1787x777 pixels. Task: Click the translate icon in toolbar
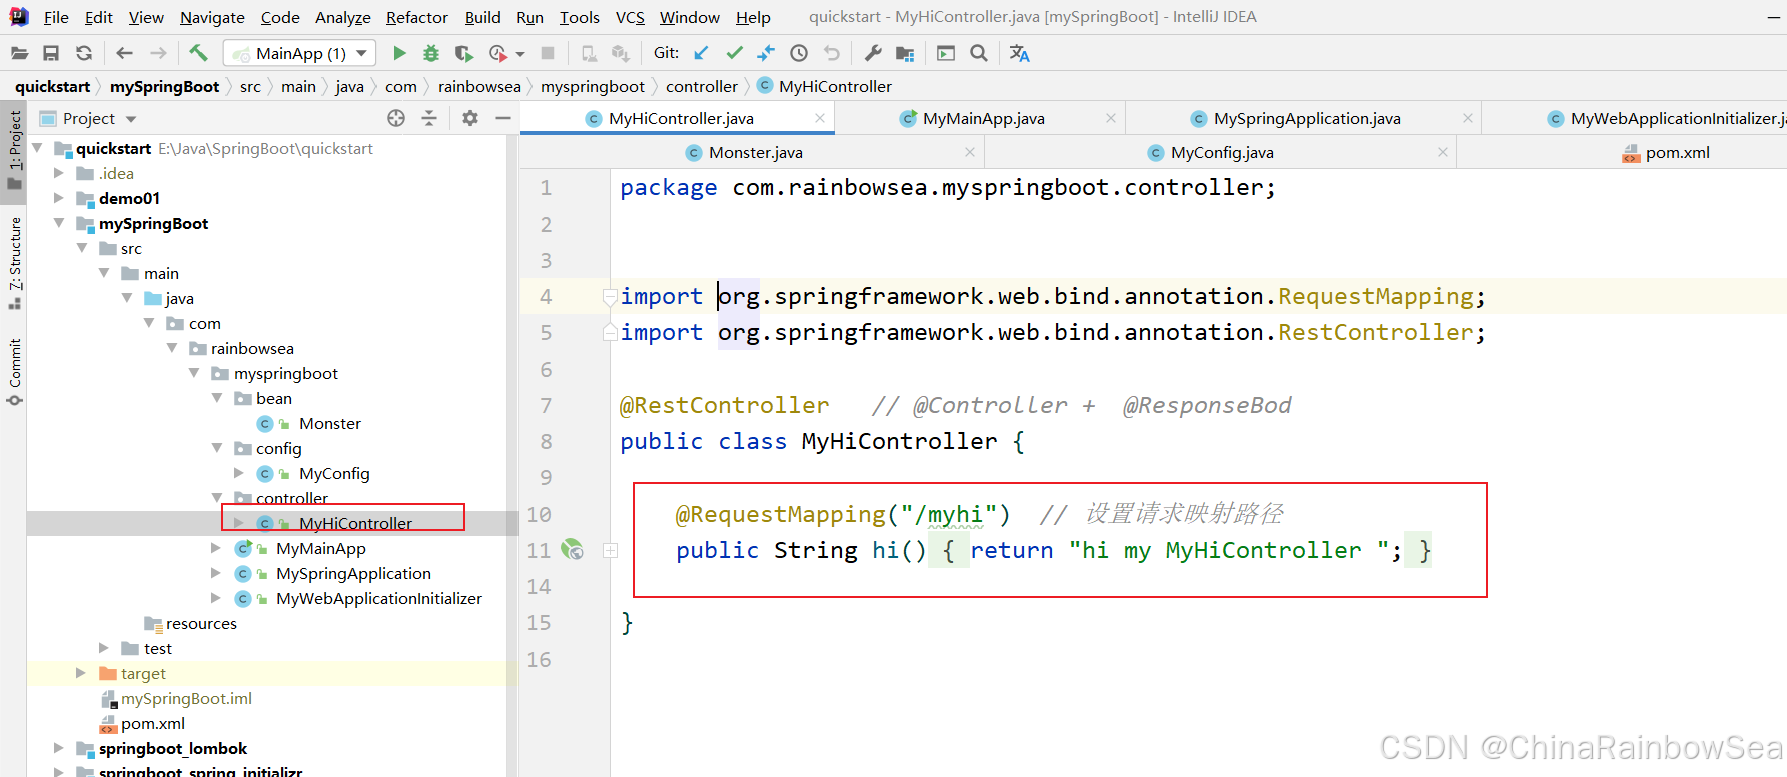point(1019,53)
